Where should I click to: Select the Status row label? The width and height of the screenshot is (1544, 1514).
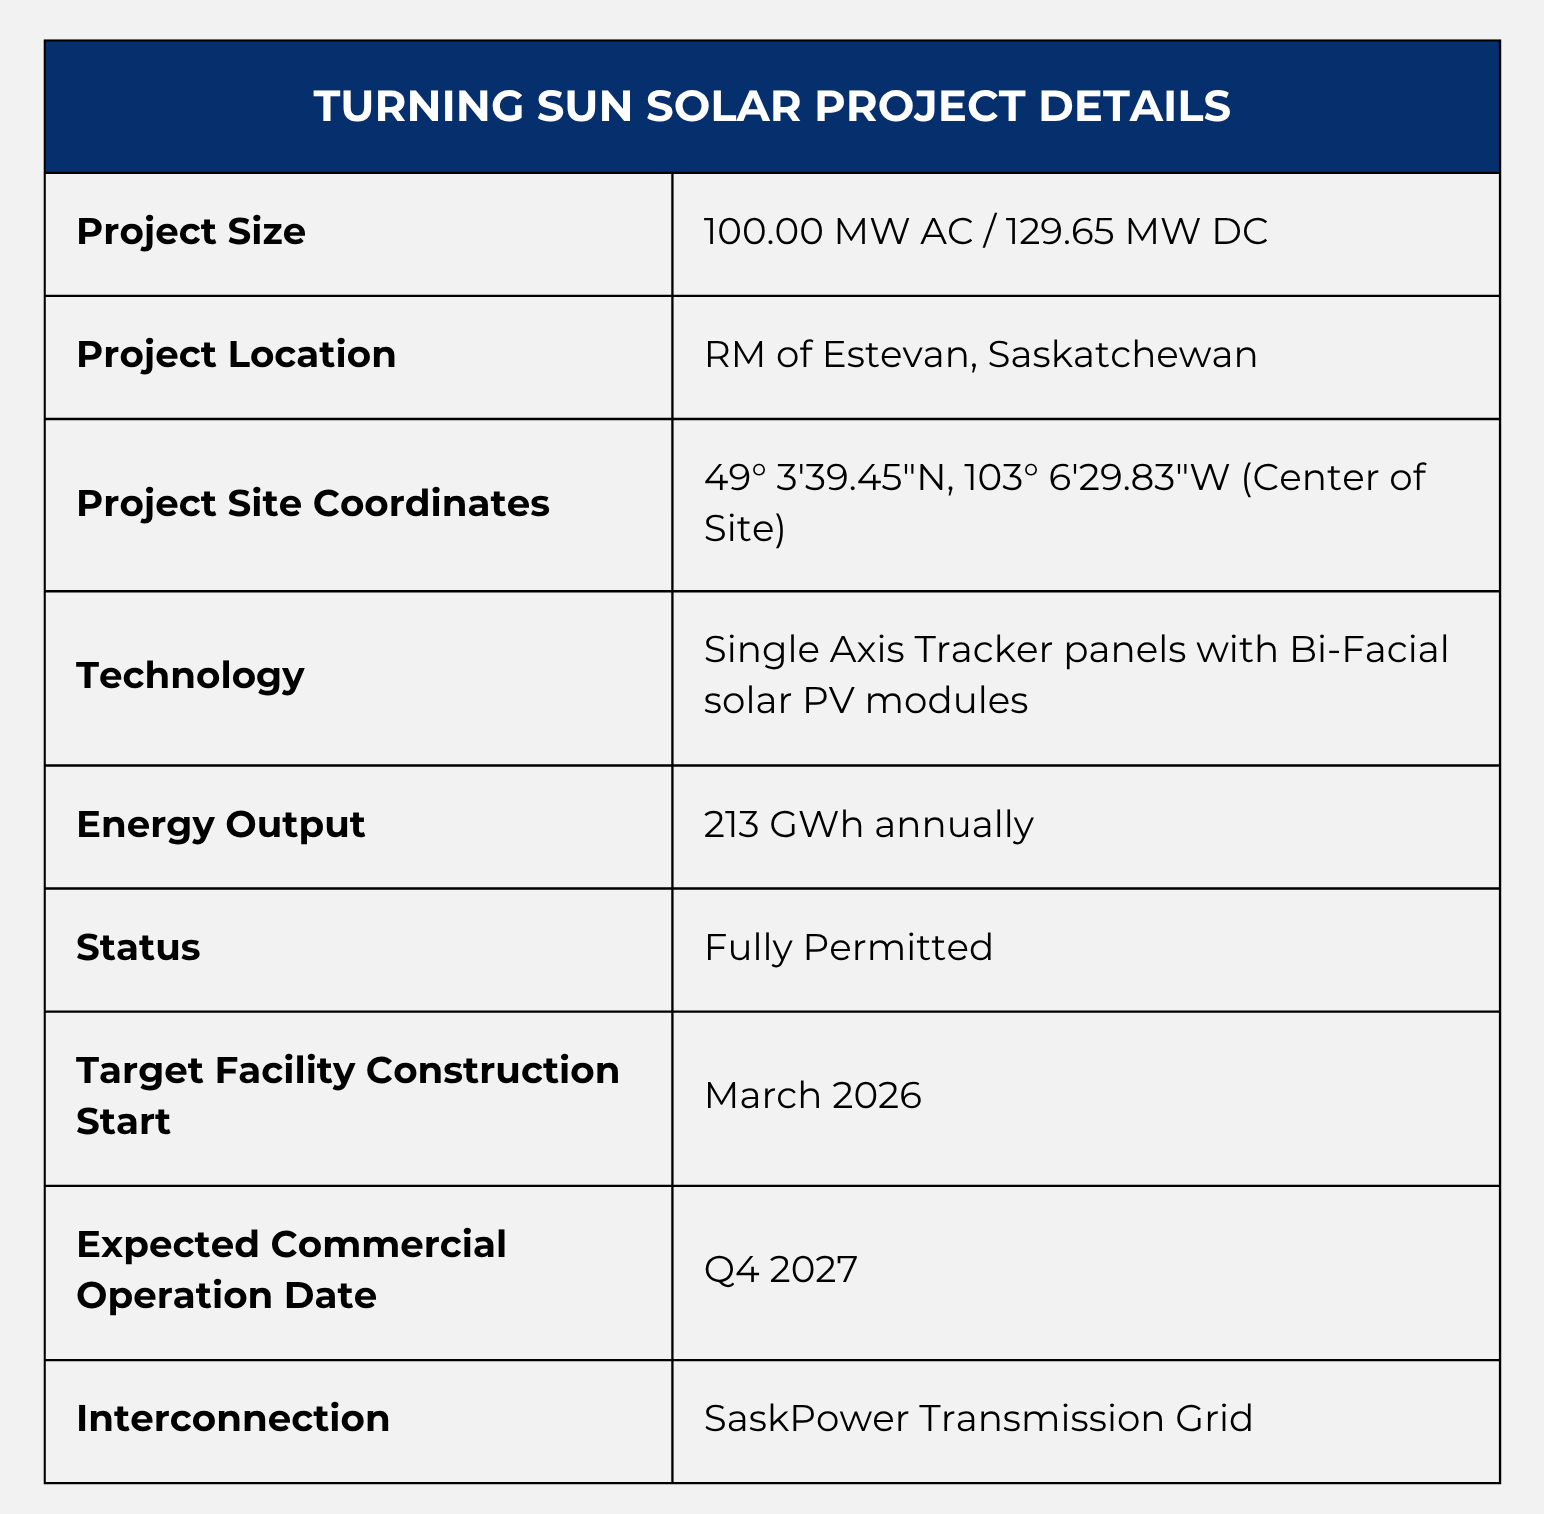pos(138,948)
